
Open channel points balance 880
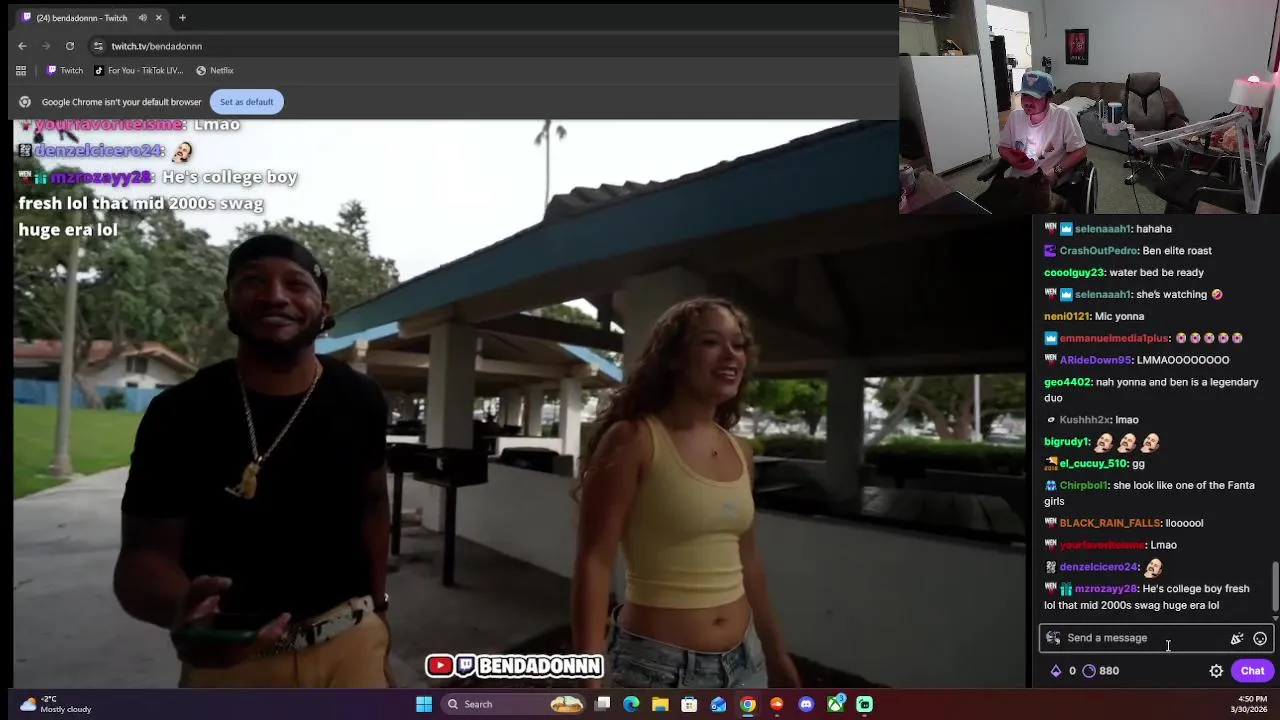(x=1101, y=671)
